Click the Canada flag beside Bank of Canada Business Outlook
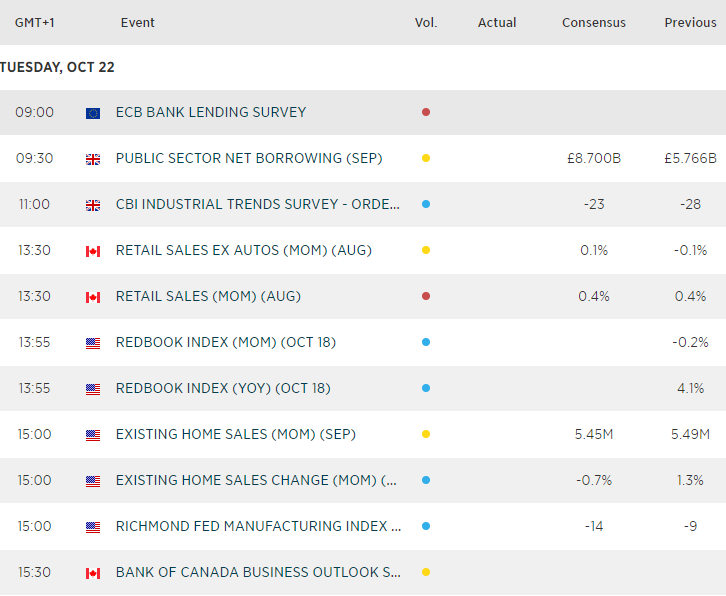 click(93, 573)
